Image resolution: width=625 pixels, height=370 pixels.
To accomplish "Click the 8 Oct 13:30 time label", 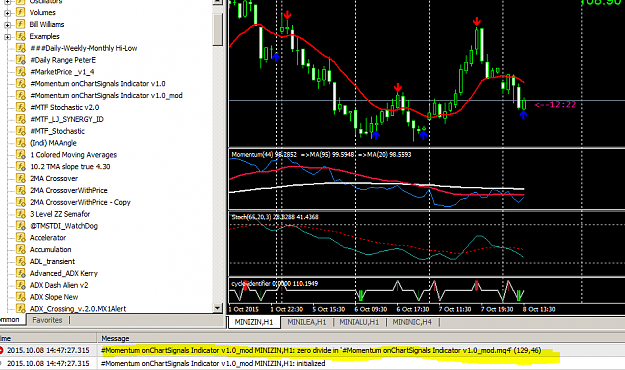I will pos(539,309).
